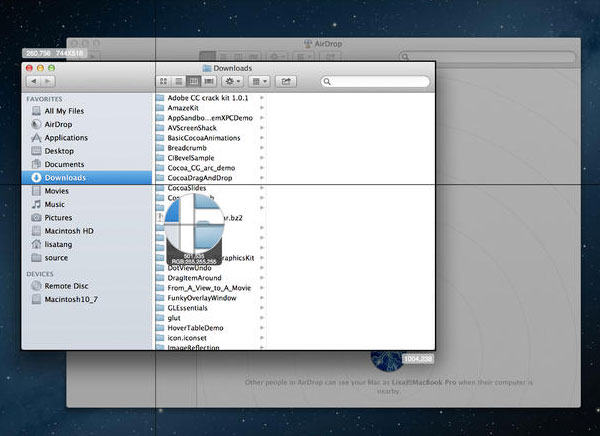This screenshot has height=436, width=600.
Task: Open Pictures in the sidebar
Action: (x=87, y=217)
